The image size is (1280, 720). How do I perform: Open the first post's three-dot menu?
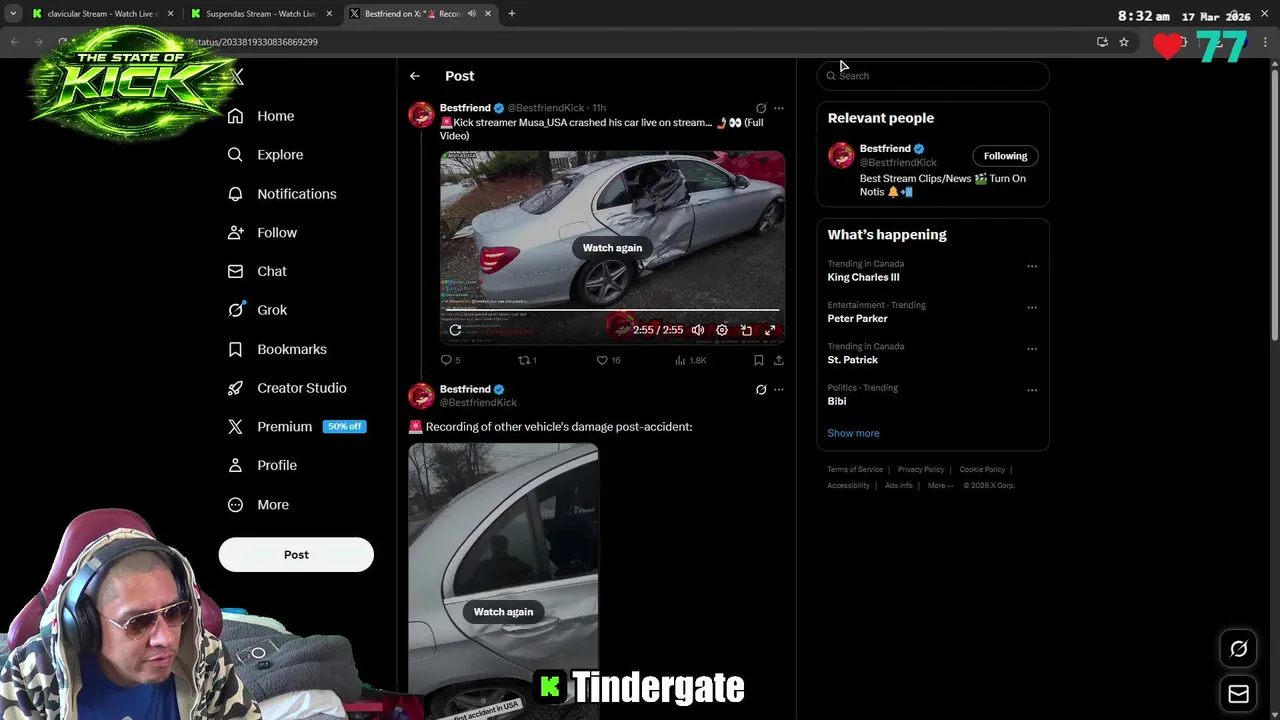click(779, 108)
